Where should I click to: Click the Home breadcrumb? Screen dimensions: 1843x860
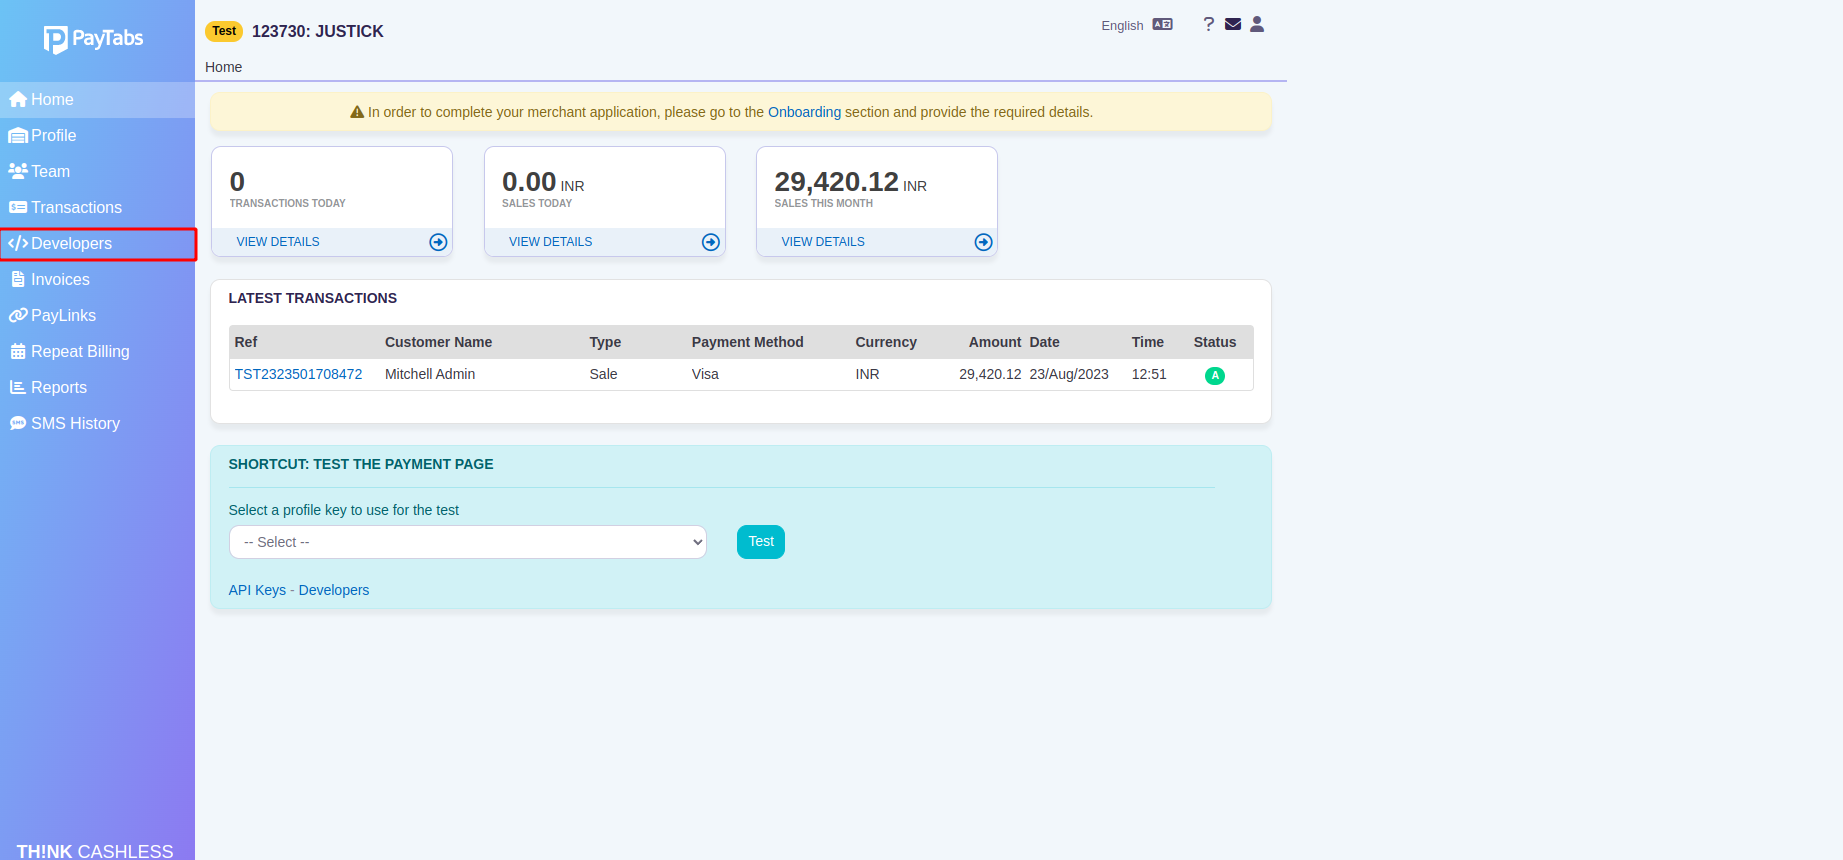(224, 67)
